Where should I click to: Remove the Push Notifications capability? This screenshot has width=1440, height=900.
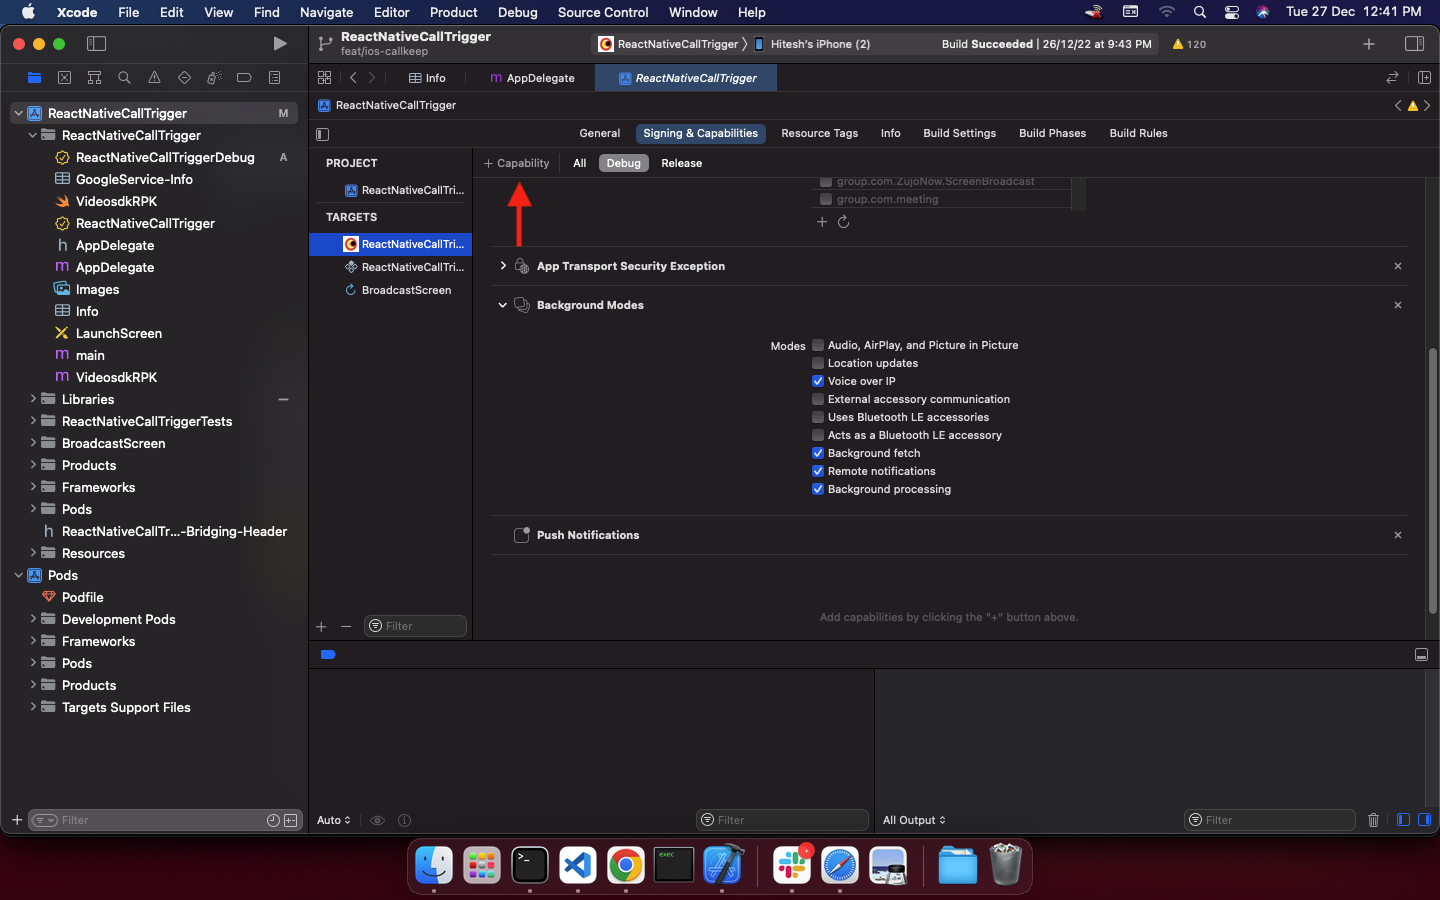[1398, 535]
